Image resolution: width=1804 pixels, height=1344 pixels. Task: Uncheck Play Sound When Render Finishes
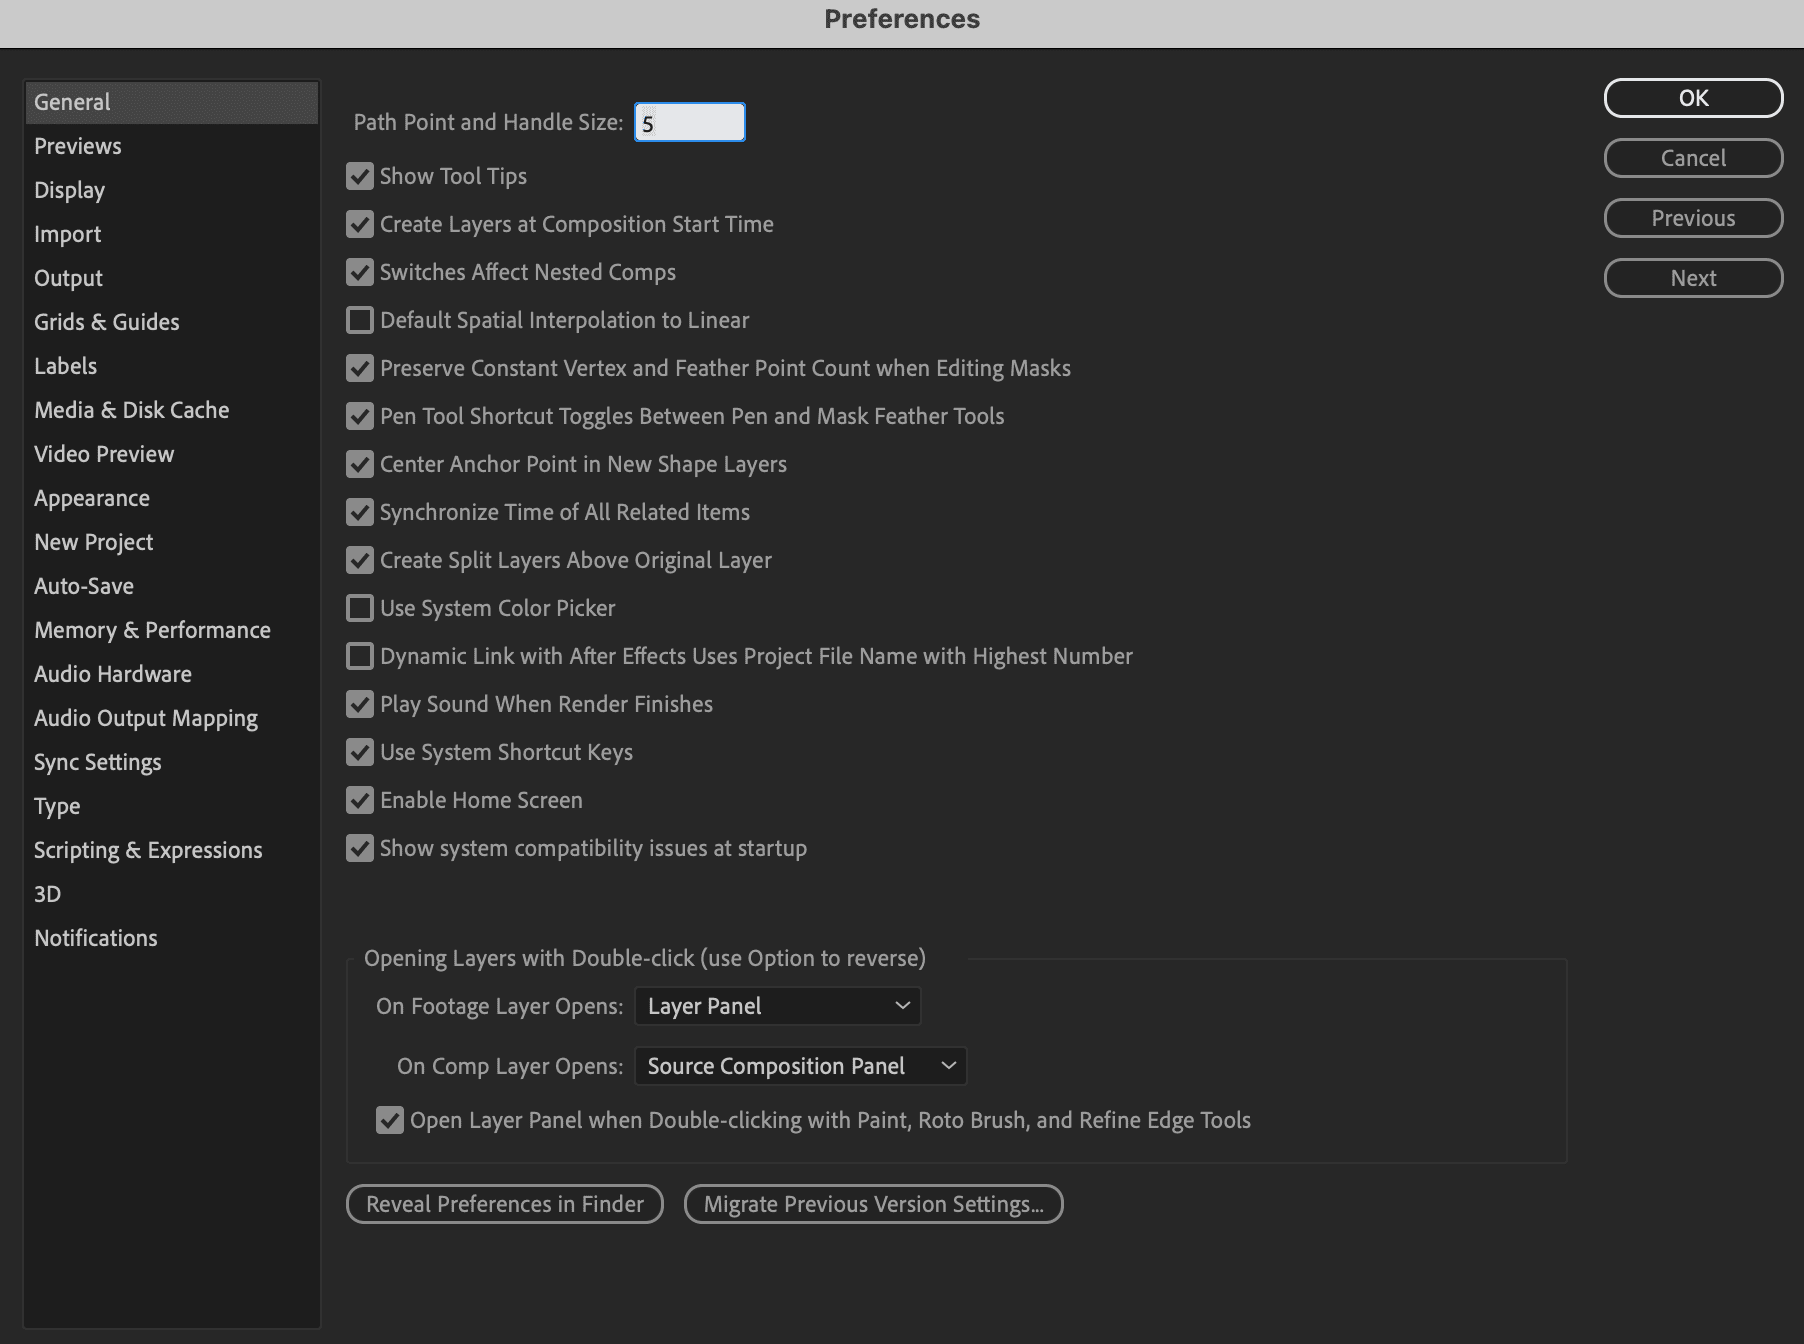click(360, 705)
